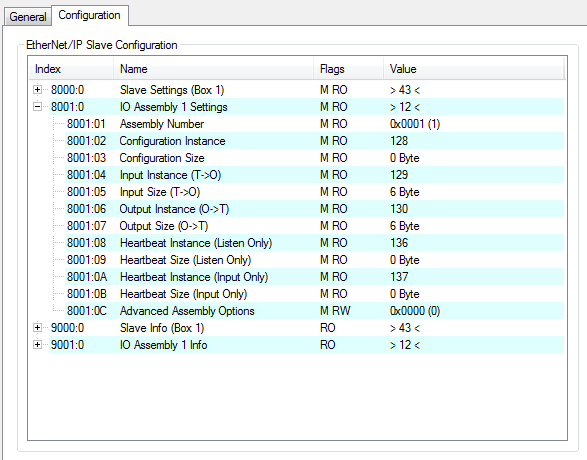
Task: Click the Input Size value '6 Byte'
Action: (x=404, y=192)
